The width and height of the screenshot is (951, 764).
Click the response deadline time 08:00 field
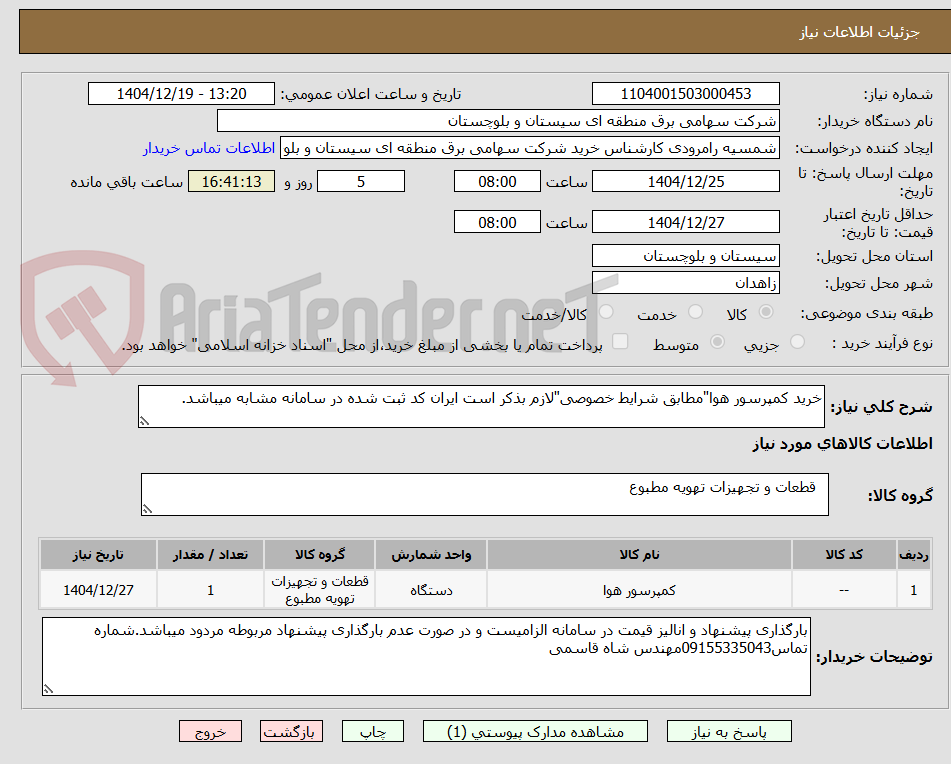click(497, 181)
